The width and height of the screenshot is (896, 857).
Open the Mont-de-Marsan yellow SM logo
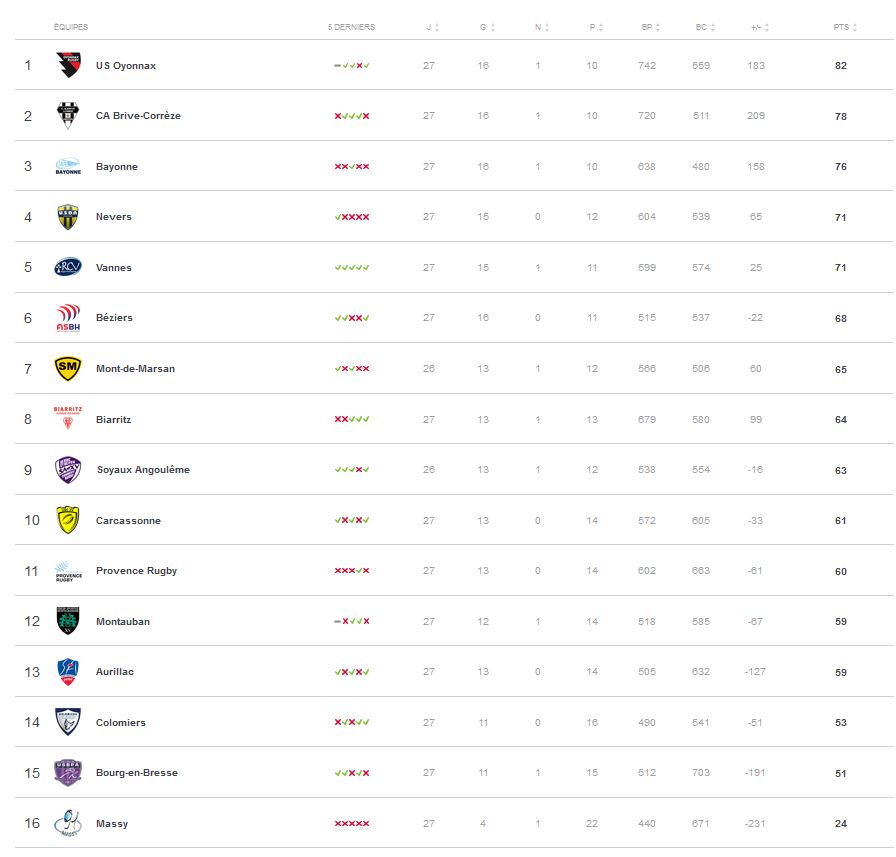(68, 369)
